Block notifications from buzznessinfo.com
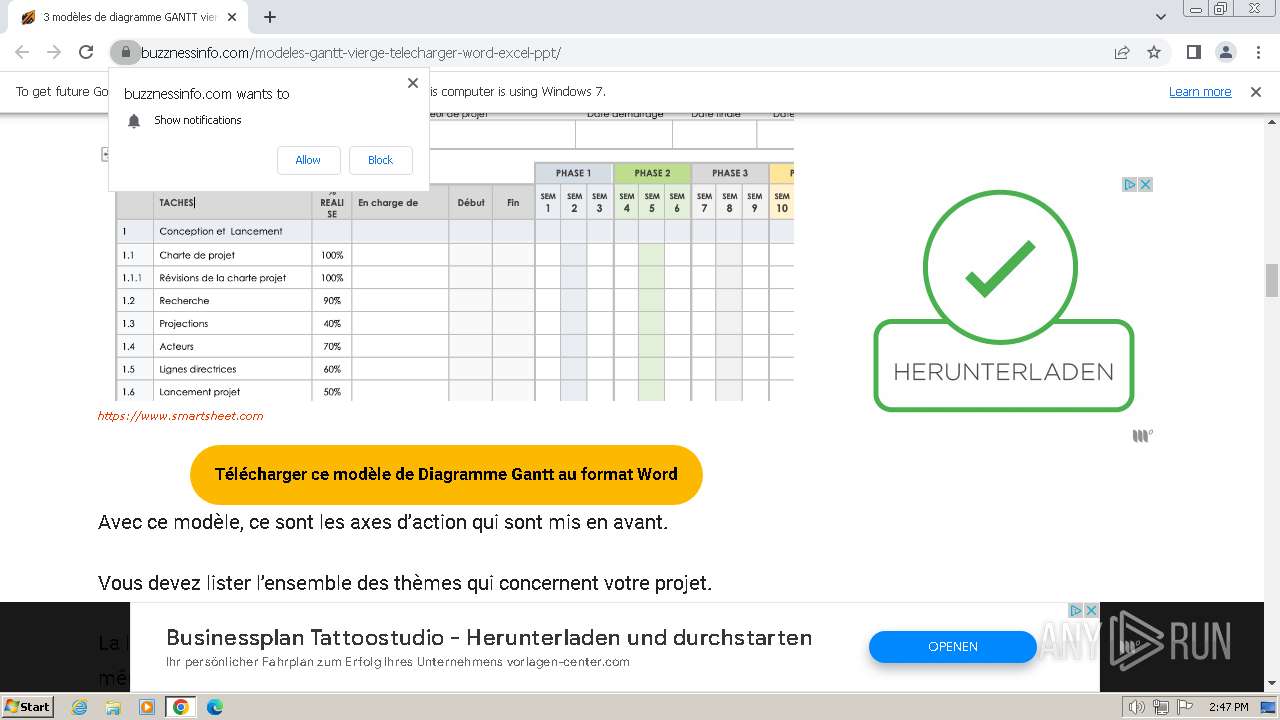 [x=380, y=160]
